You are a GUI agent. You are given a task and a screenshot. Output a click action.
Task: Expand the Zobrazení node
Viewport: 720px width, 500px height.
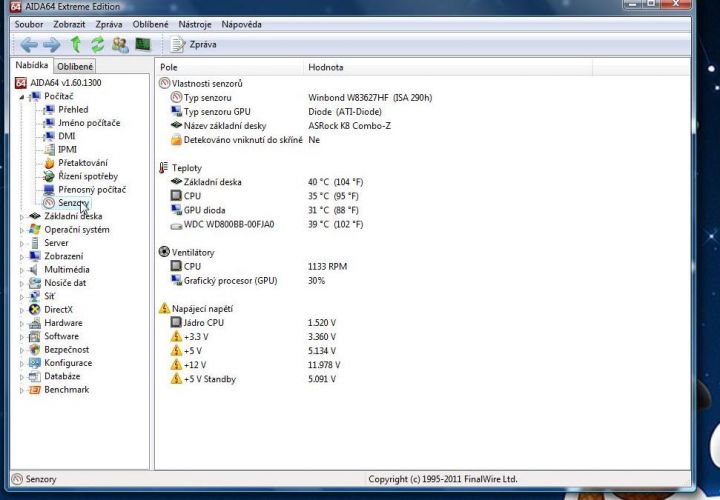click(x=22, y=257)
